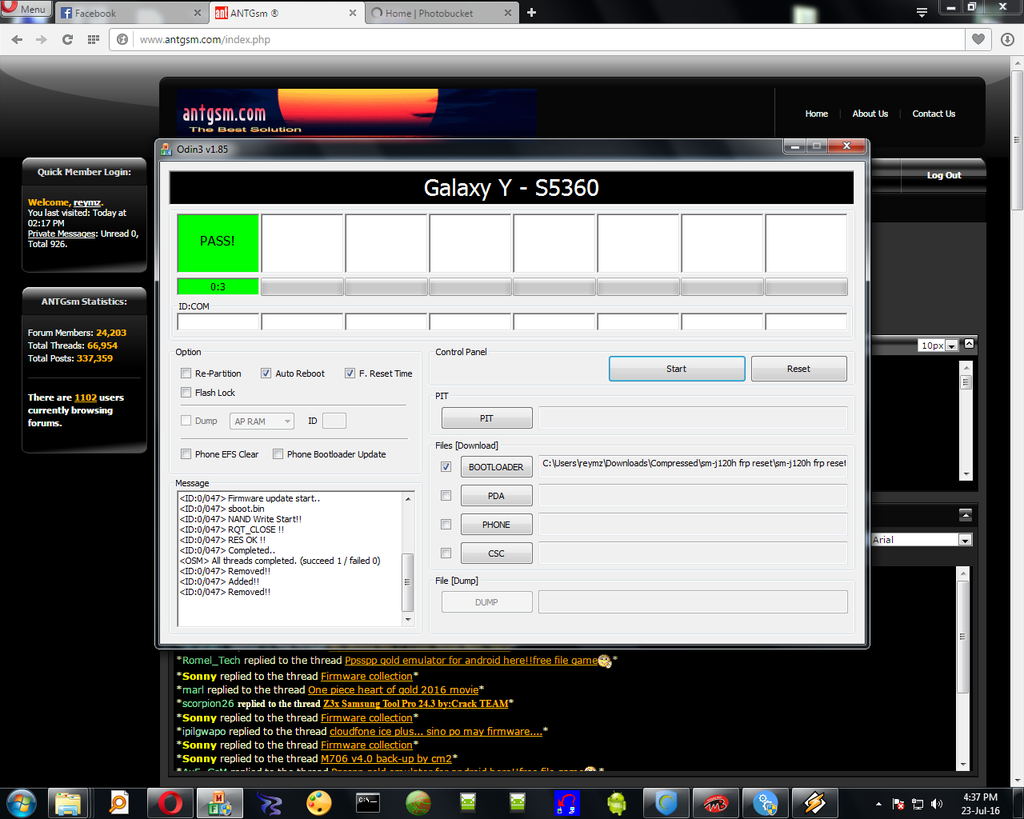Enable Phone Bootloader Update option
This screenshot has height=819, width=1024.
click(x=278, y=454)
